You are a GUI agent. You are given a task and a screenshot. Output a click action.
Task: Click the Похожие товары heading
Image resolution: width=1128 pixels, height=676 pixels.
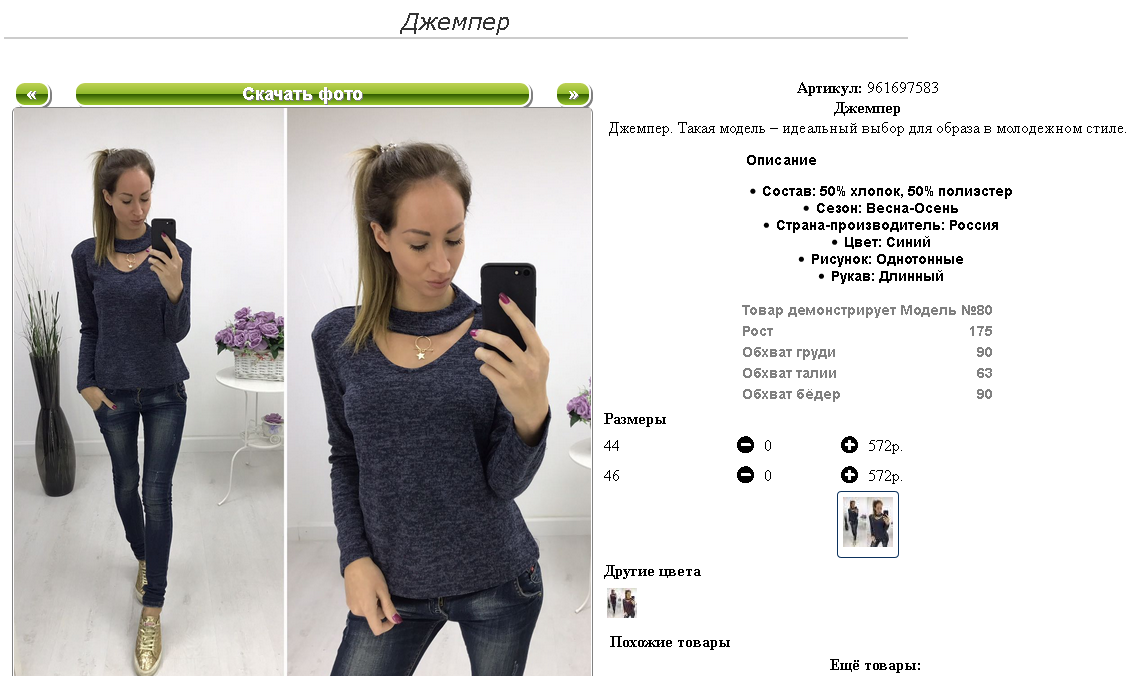point(670,642)
